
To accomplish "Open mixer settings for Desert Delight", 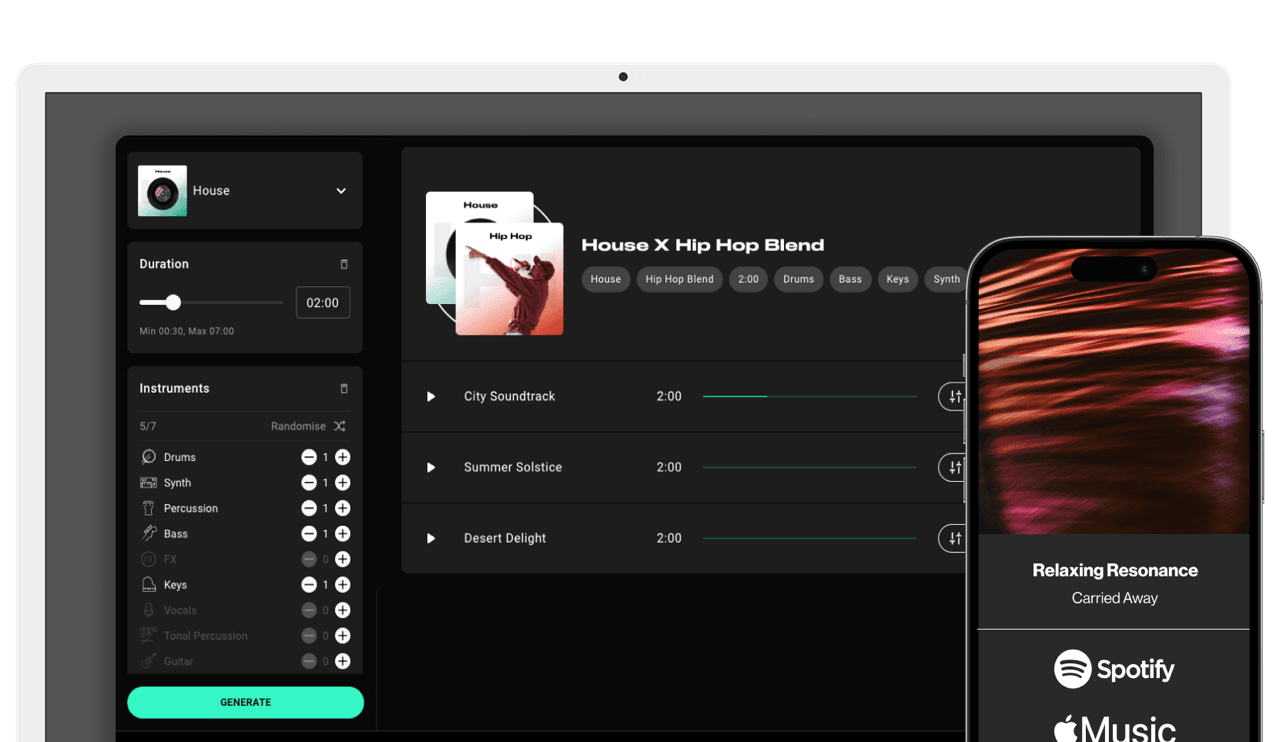I will click(x=953, y=539).
